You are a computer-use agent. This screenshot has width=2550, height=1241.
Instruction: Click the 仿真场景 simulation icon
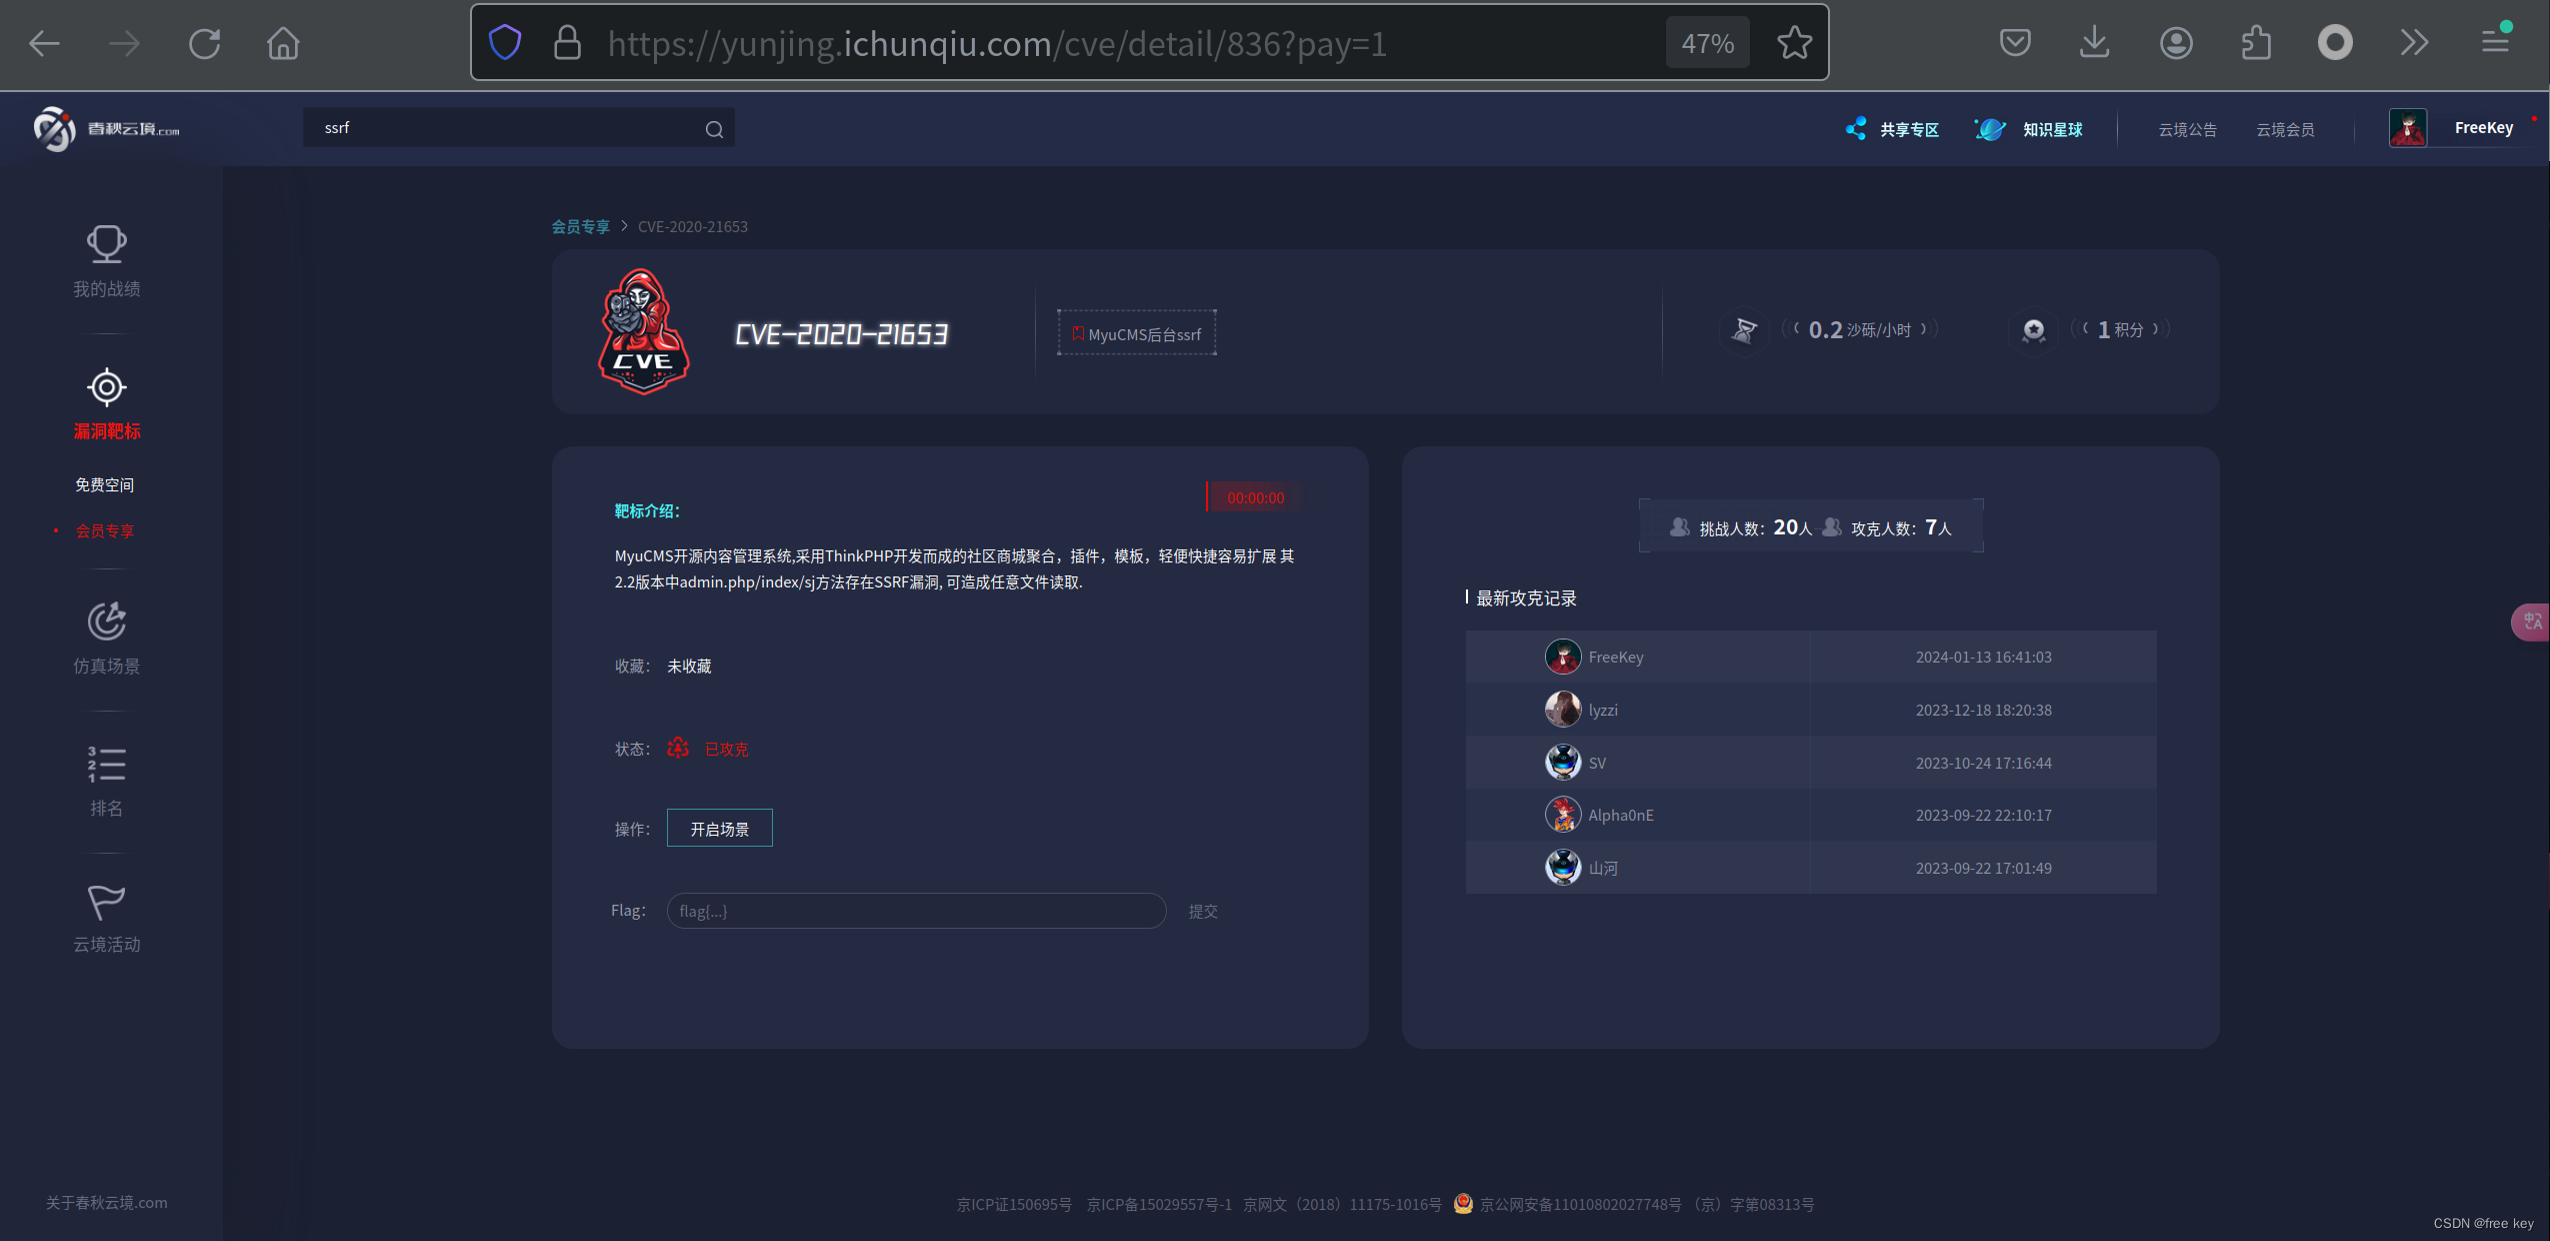pos(106,621)
